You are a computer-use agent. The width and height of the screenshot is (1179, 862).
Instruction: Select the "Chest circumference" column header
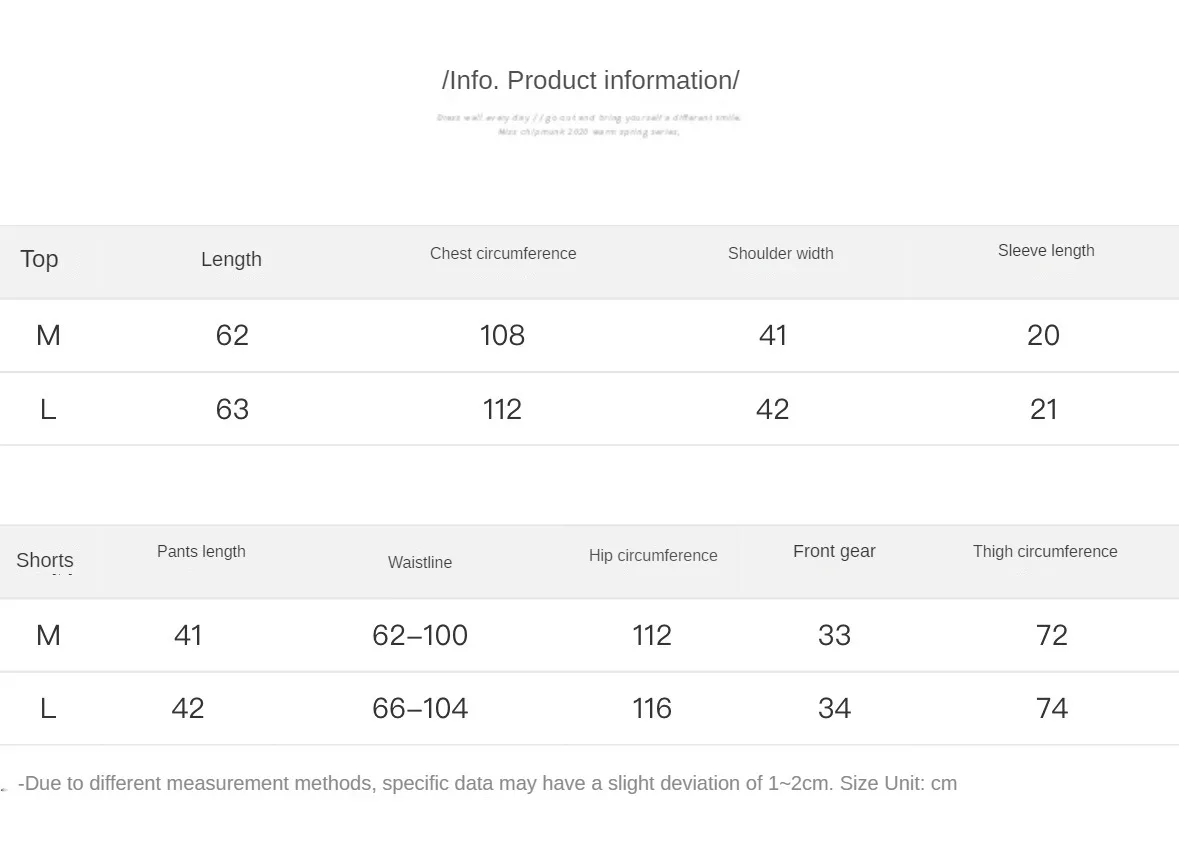point(503,254)
